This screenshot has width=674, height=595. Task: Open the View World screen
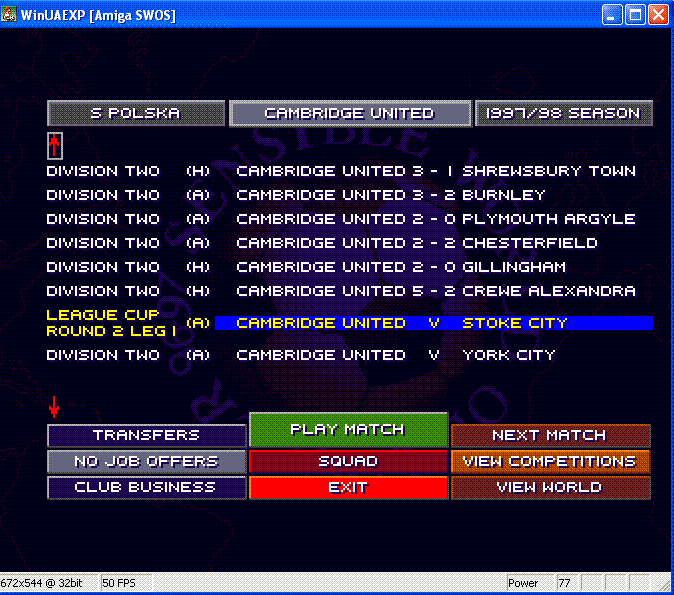550,488
